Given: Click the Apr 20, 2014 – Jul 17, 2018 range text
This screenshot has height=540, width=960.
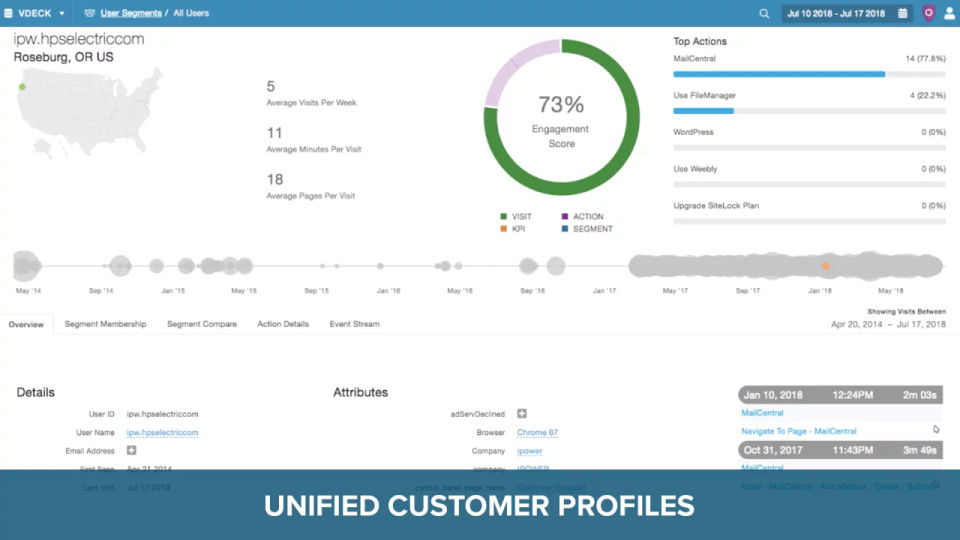Looking at the screenshot, I should (888, 324).
